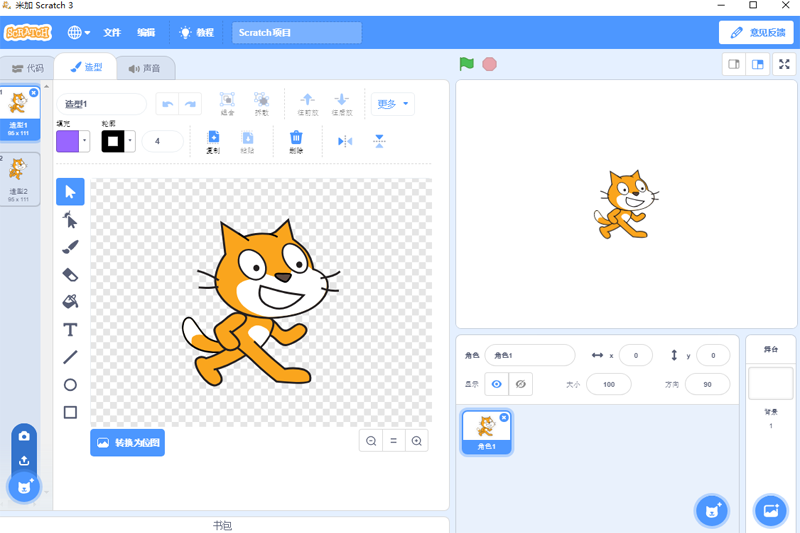Click the sprite name field 角色1
Viewport: 800px width, 533px height.
tap(530, 355)
